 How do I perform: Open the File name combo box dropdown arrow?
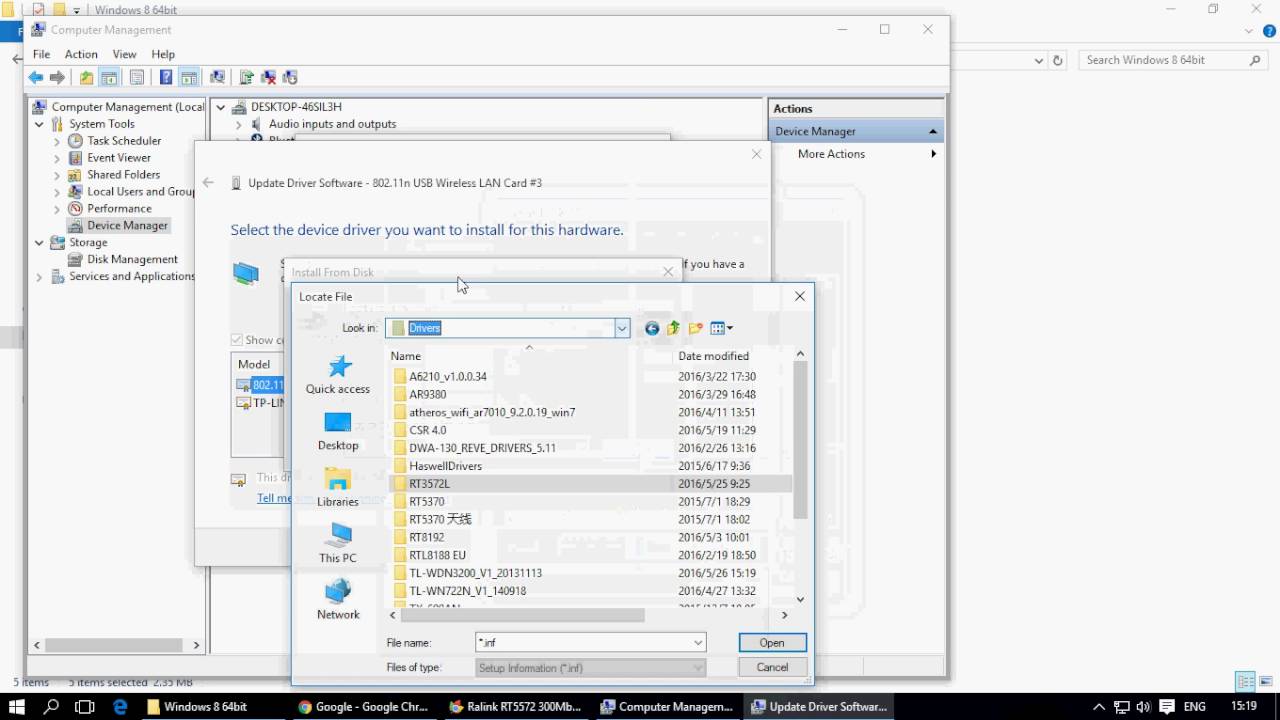click(x=698, y=643)
